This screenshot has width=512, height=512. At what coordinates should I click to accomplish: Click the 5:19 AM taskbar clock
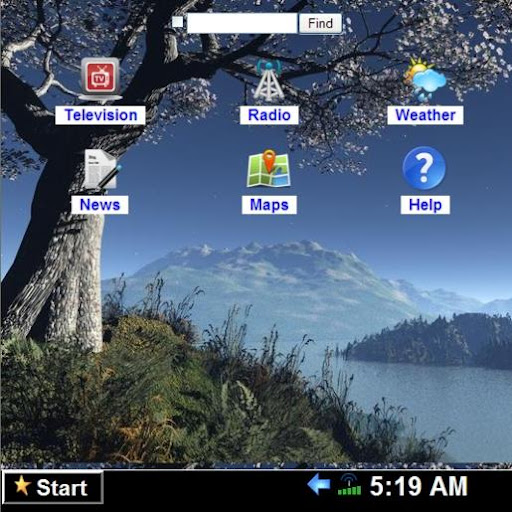pos(419,486)
